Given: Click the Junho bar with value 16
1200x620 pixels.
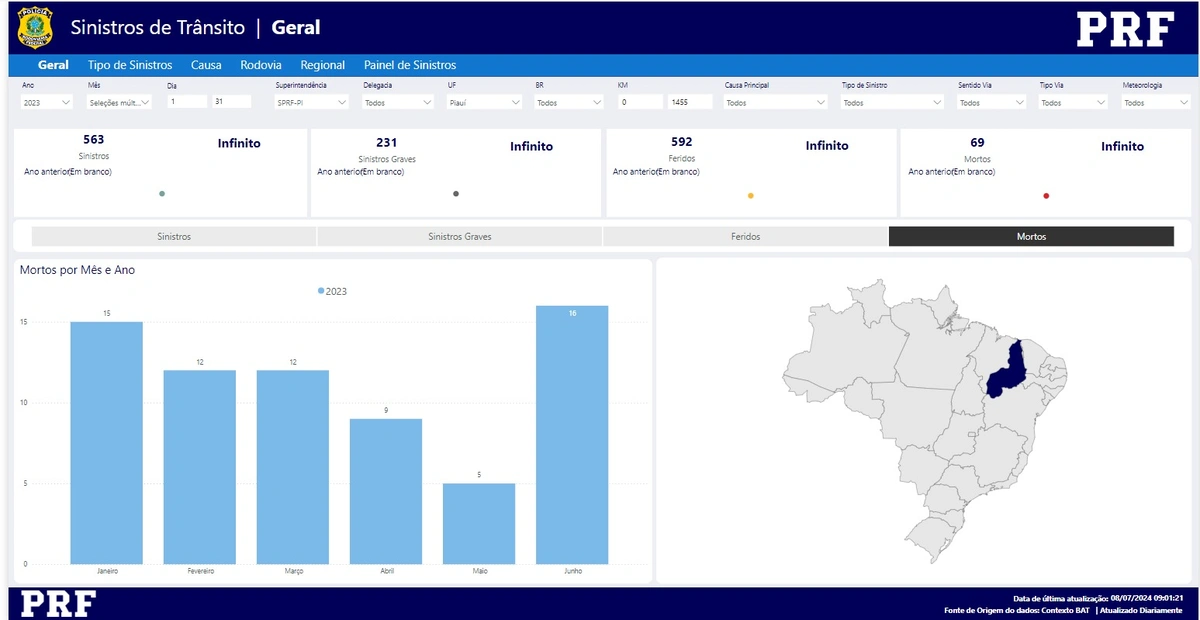Looking at the screenshot, I should tap(572, 435).
